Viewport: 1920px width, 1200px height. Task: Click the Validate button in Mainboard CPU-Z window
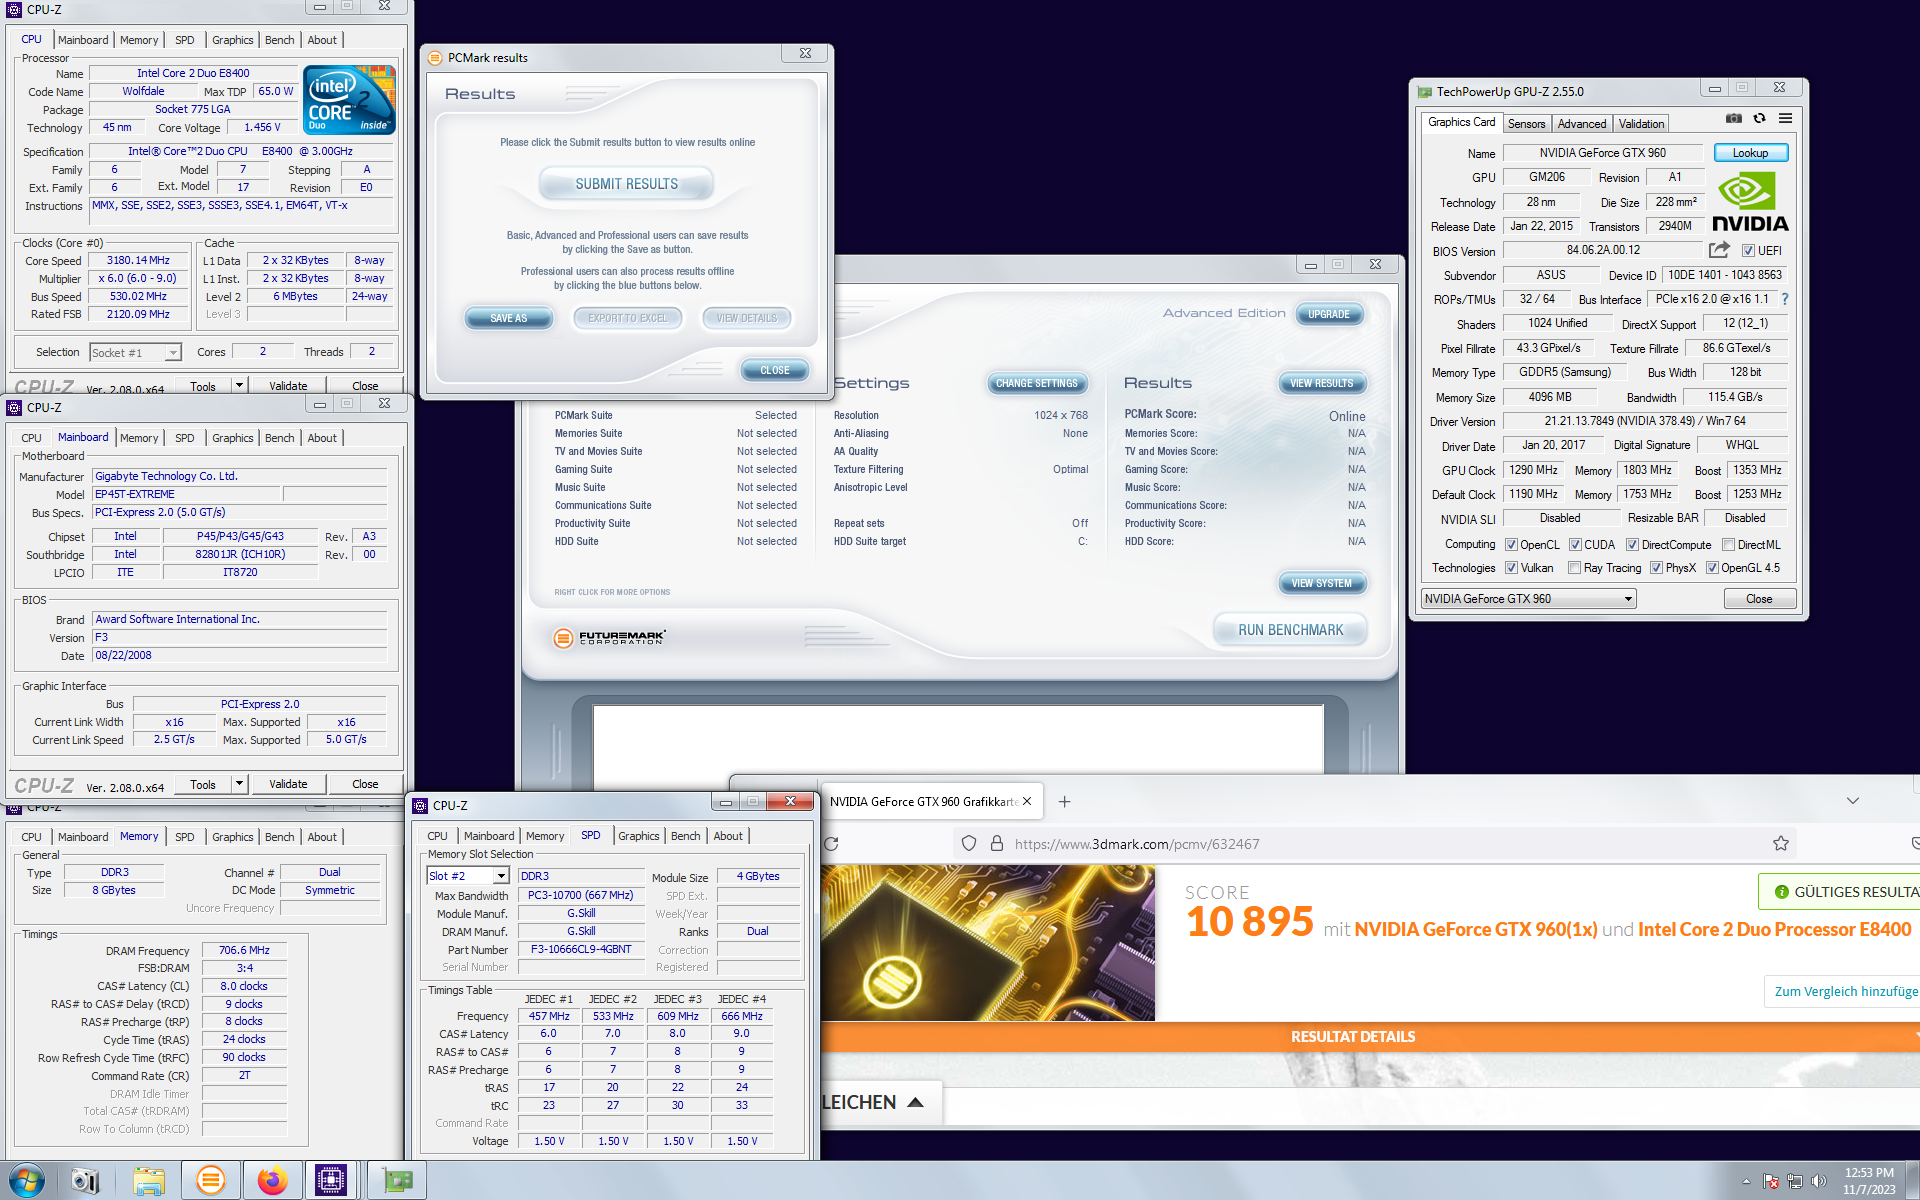[x=288, y=784]
